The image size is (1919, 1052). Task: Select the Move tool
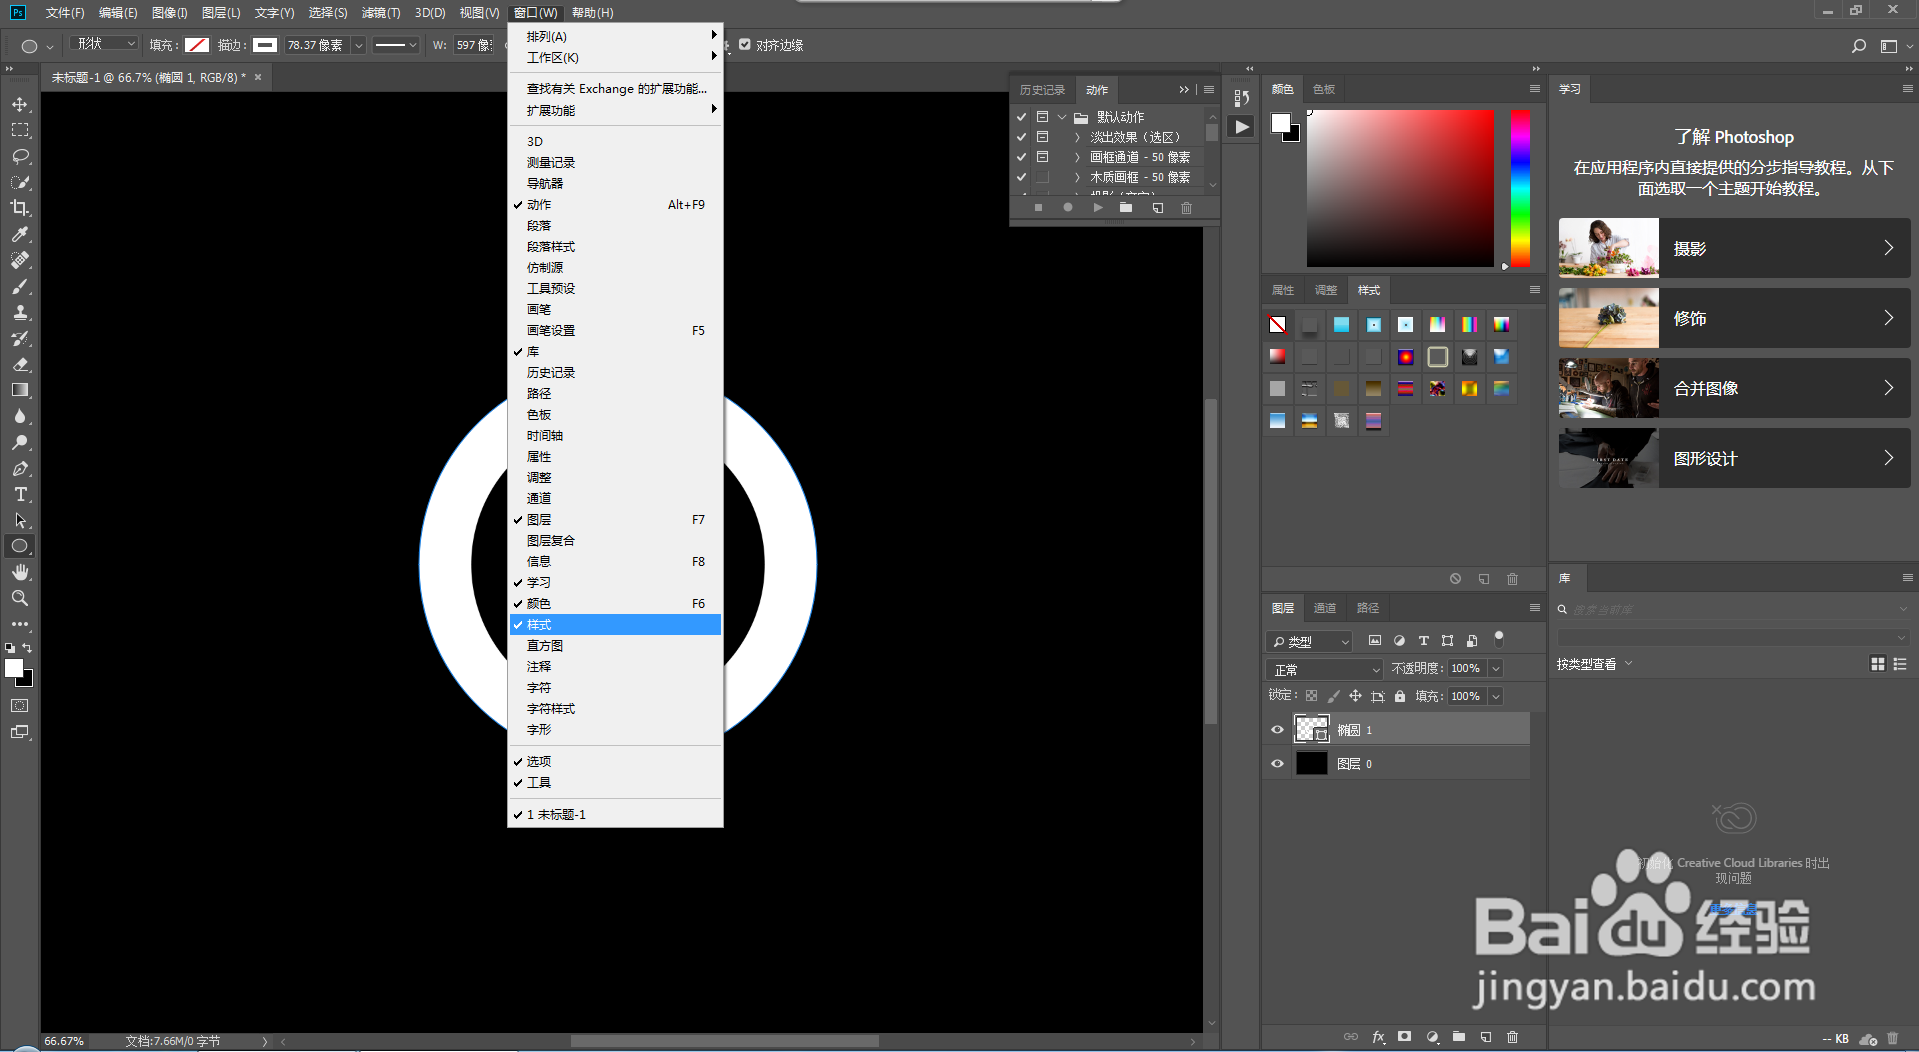tap(20, 104)
